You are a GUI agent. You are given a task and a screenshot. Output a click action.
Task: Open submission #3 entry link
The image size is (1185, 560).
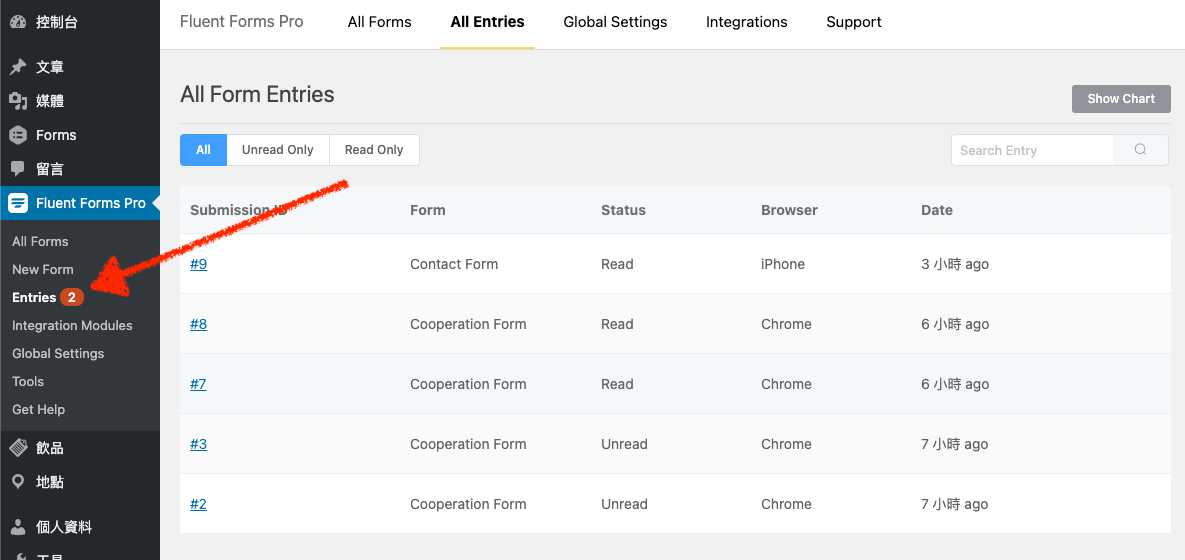198,444
